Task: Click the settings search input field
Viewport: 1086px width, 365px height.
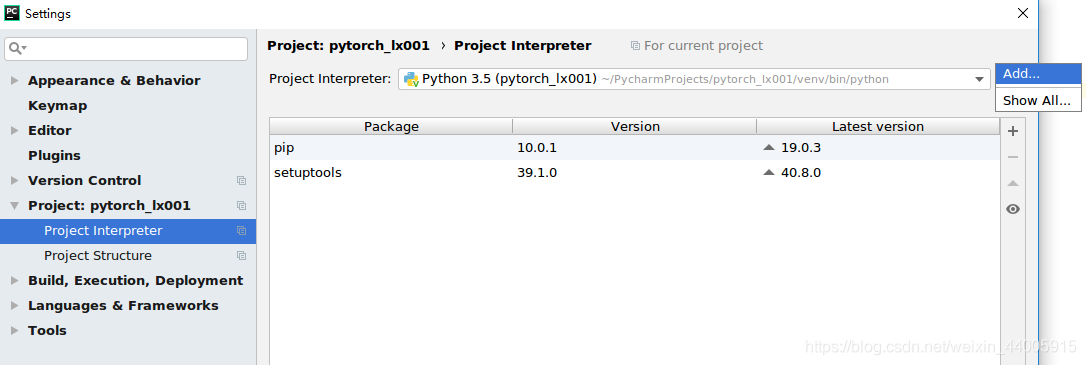Action: pos(126,48)
